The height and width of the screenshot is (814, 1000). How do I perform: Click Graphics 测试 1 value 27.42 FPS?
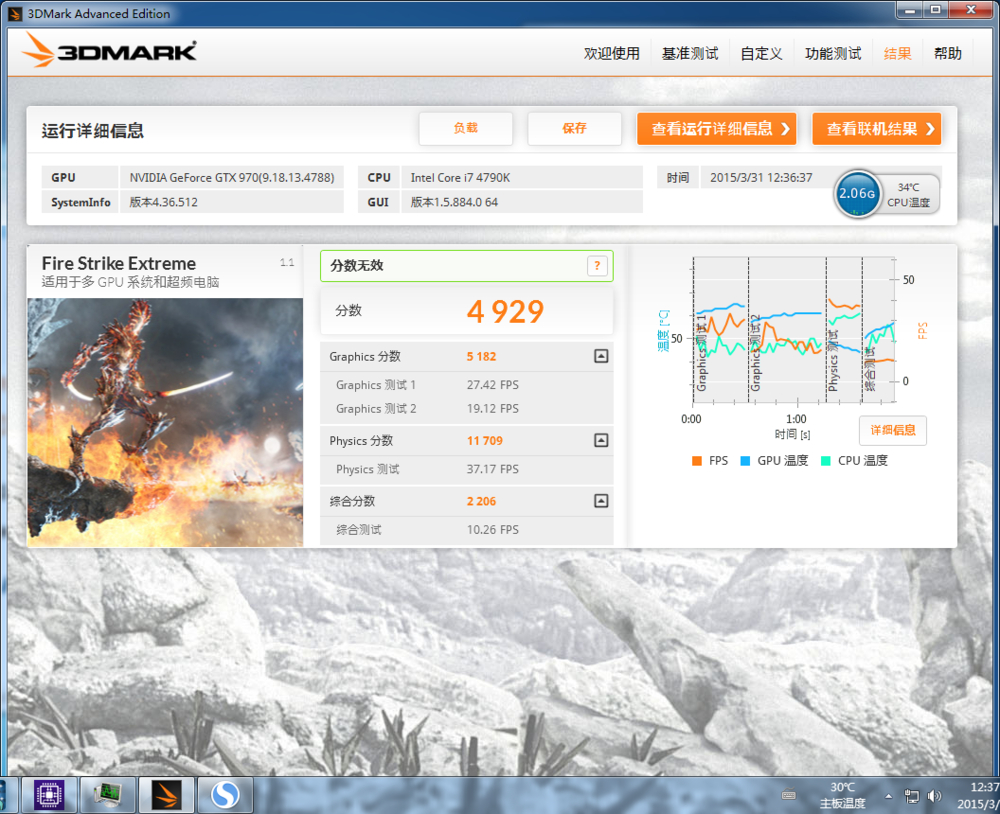[x=492, y=385]
